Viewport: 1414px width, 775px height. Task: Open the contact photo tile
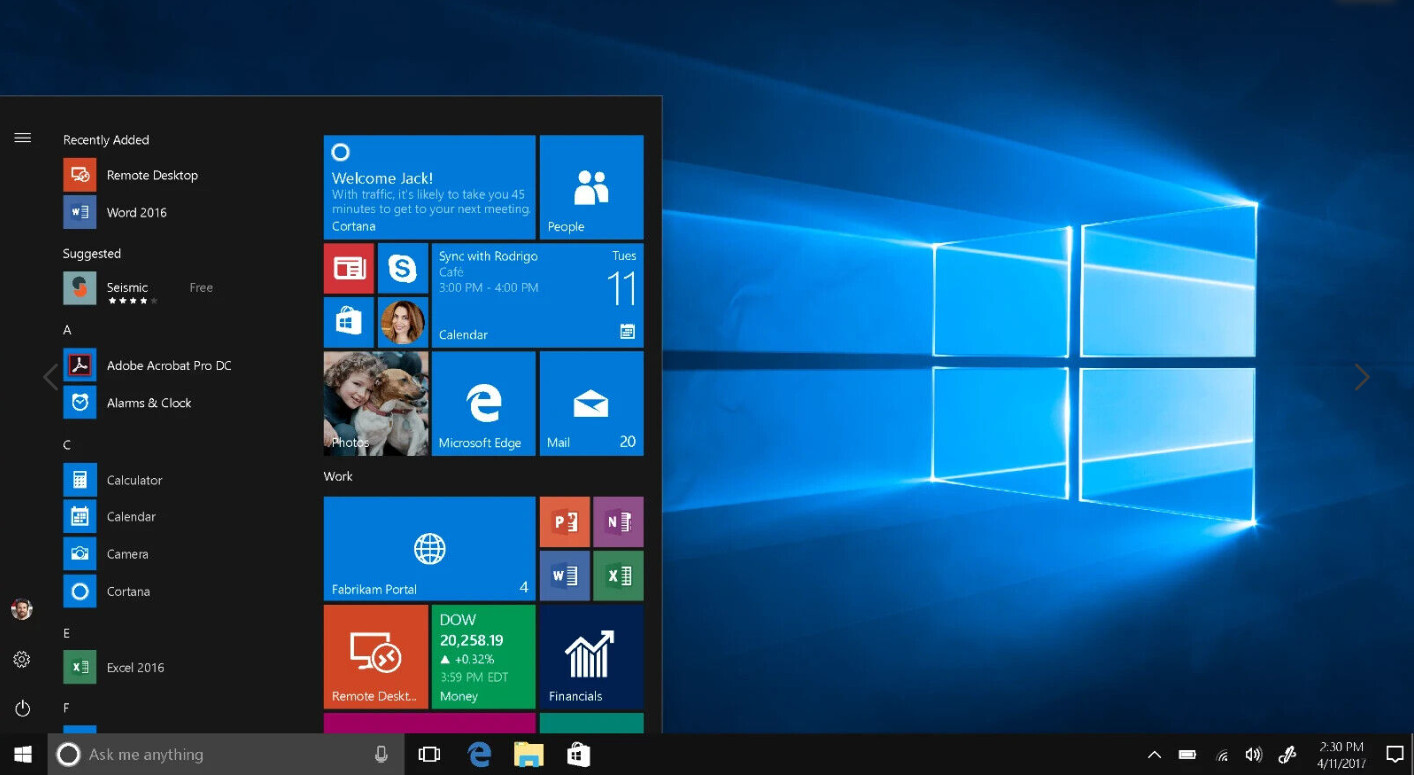[403, 322]
